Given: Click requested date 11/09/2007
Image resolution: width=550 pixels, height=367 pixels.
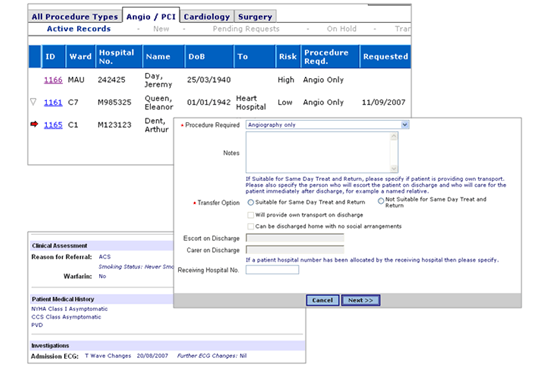Looking at the screenshot, I should 383,102.
